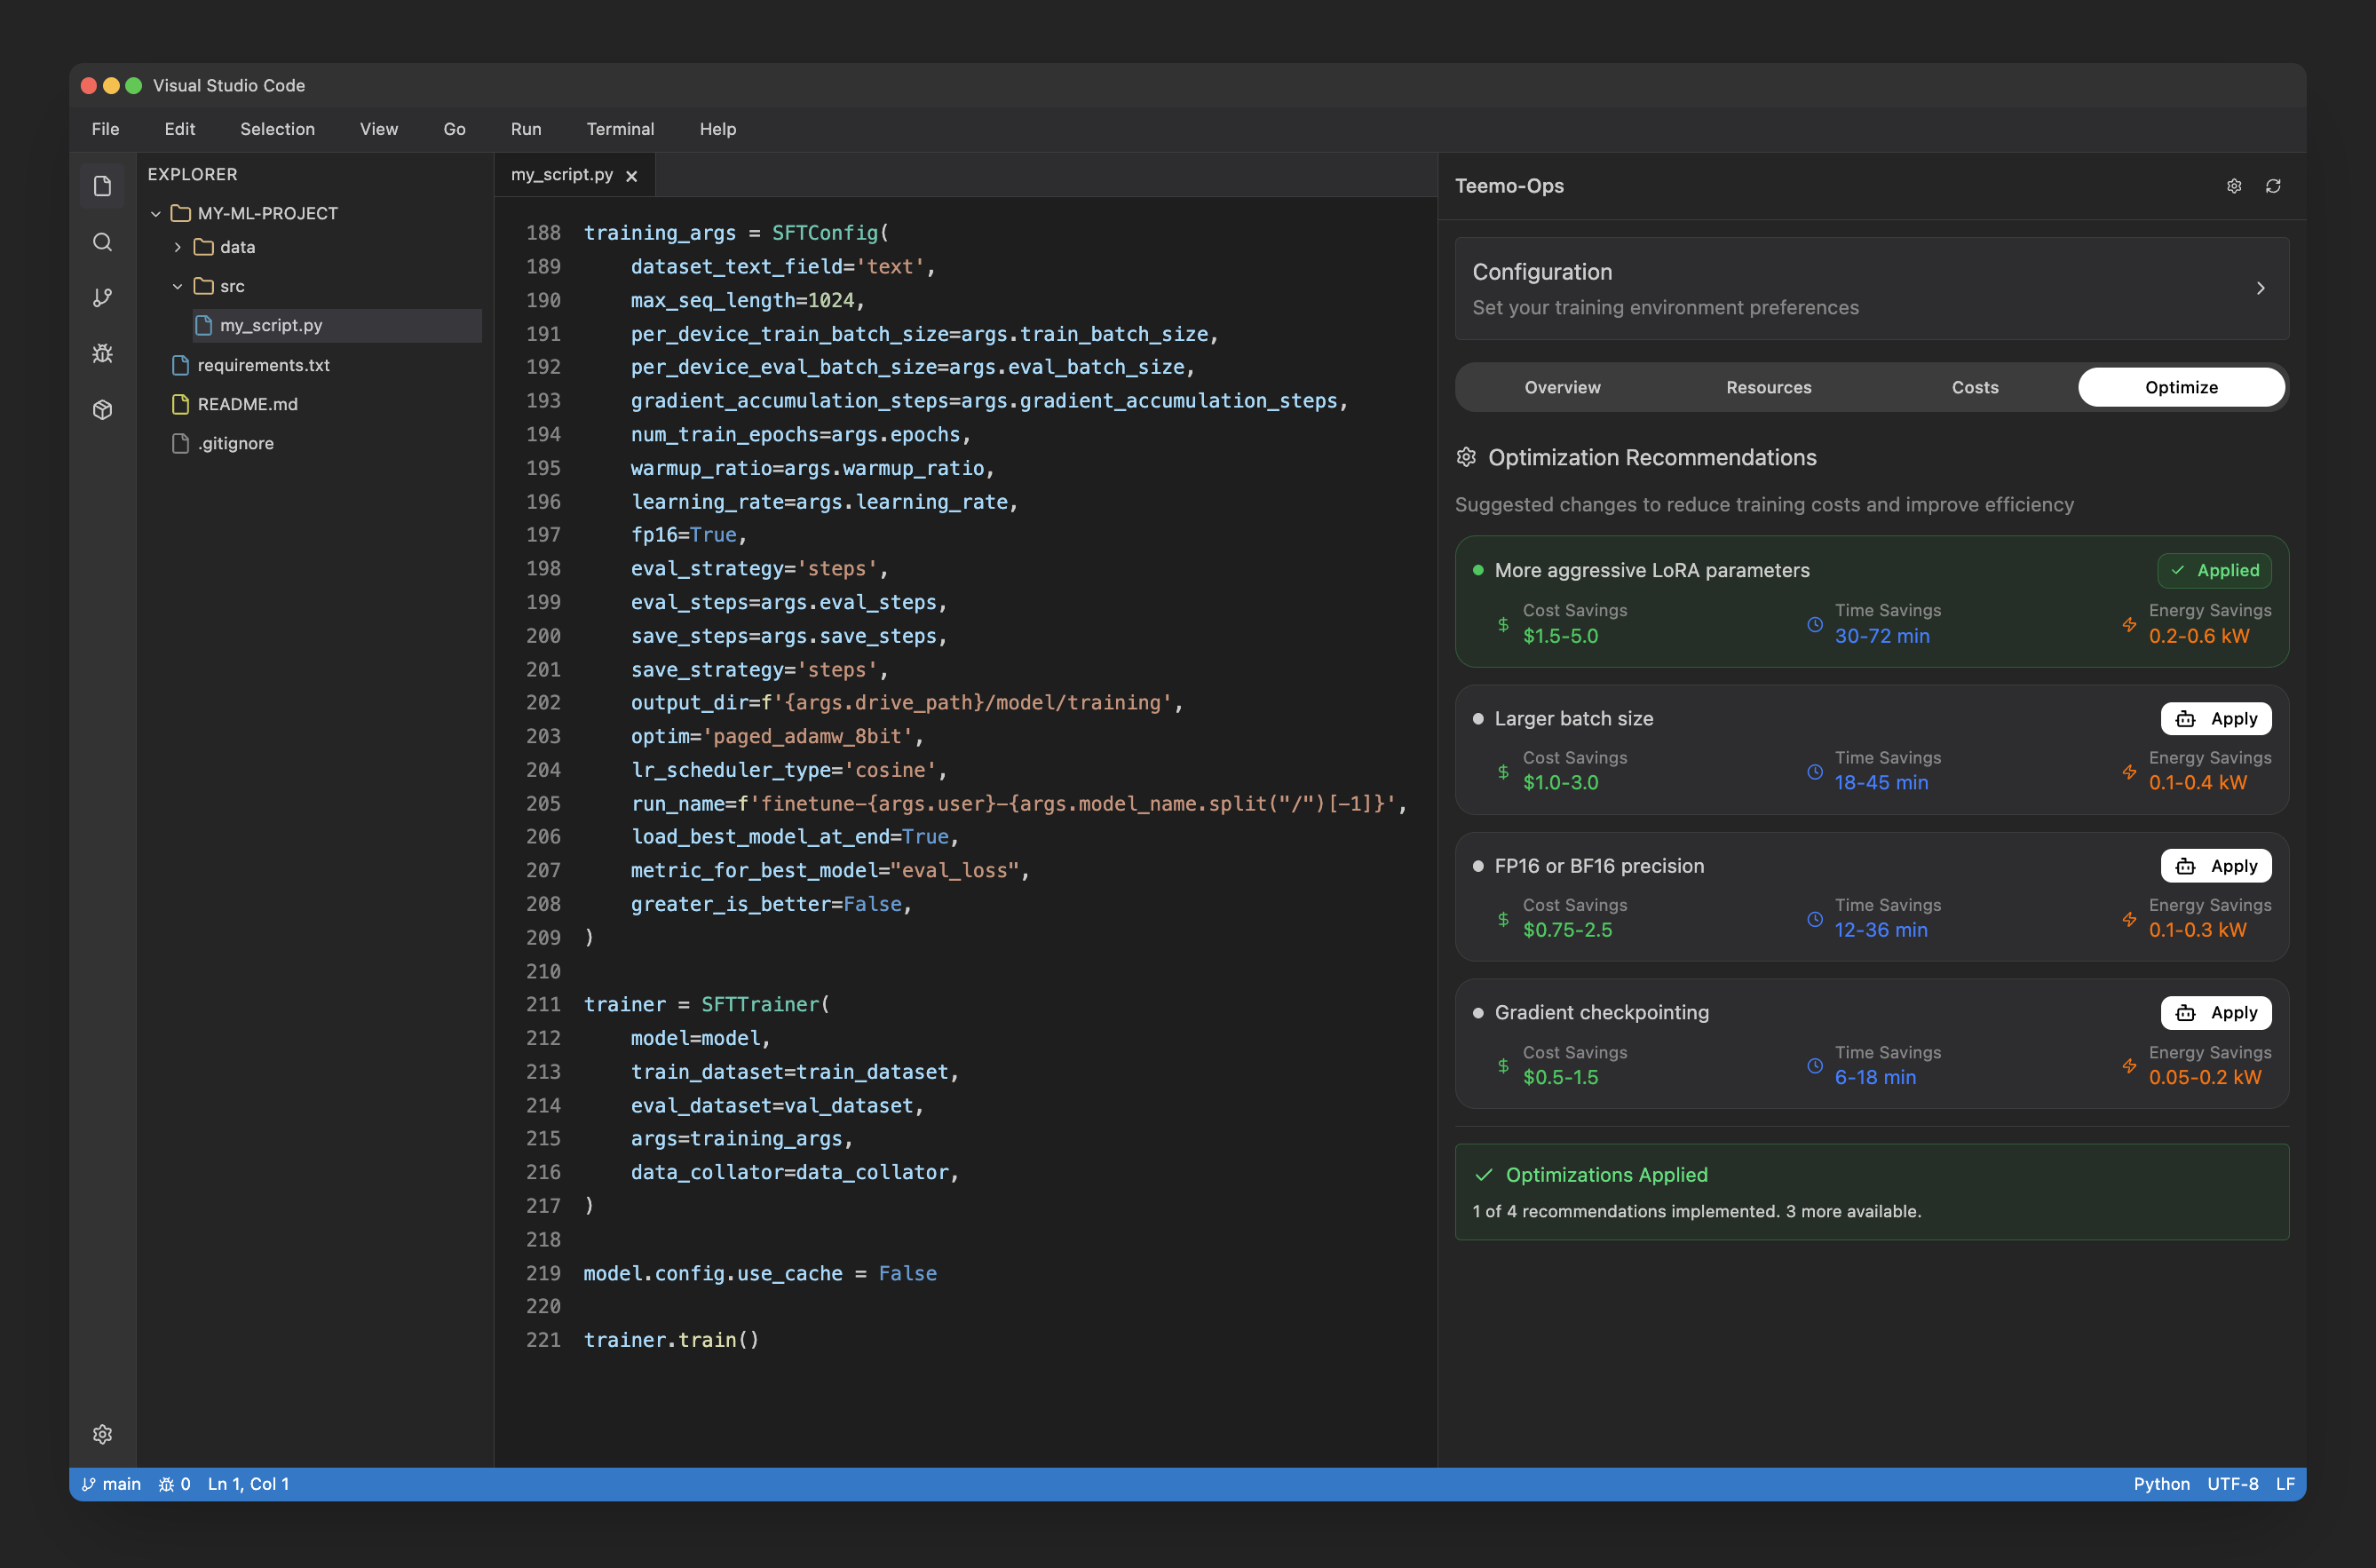Open the Search icon in activity bar
The image size is (2376, 1568).
coord(102,242)
